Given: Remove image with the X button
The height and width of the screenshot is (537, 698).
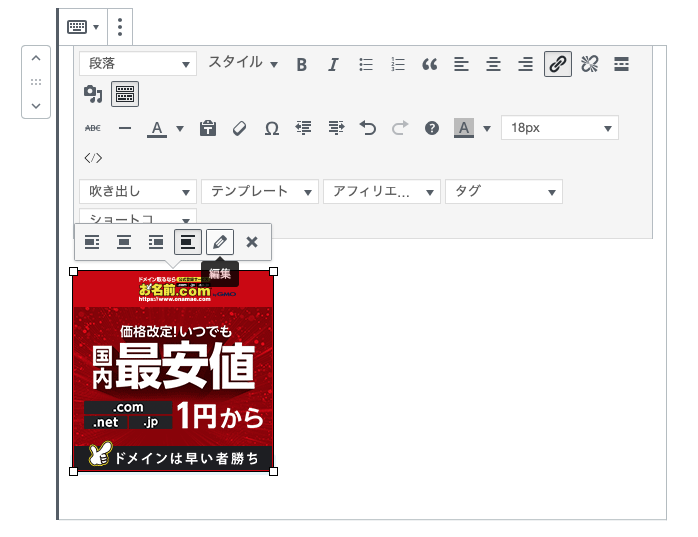Looking at the screenshot, I should pos(252,242).
